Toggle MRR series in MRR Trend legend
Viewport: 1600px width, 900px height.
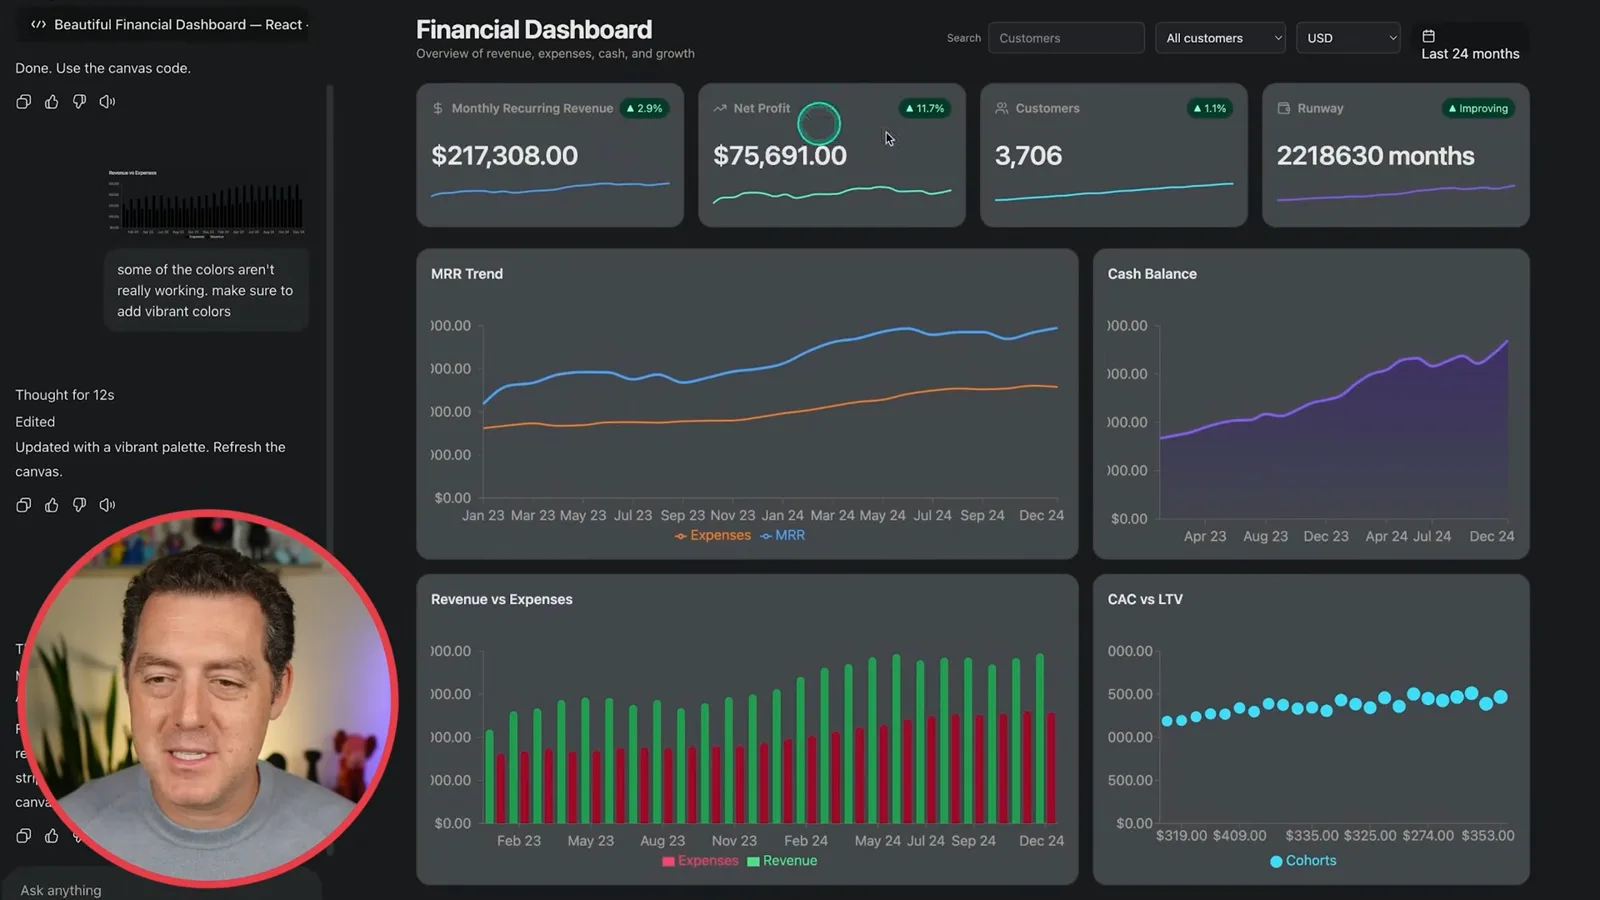pos(782,536)
